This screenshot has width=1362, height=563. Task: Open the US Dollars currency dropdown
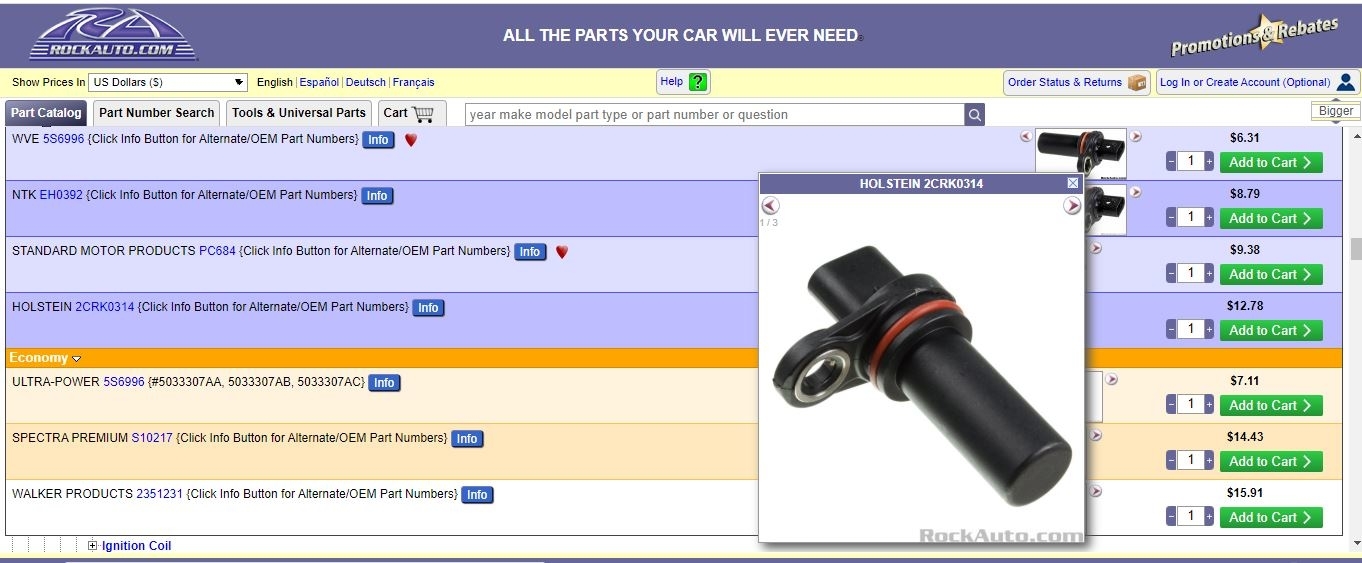pos(168,82)
